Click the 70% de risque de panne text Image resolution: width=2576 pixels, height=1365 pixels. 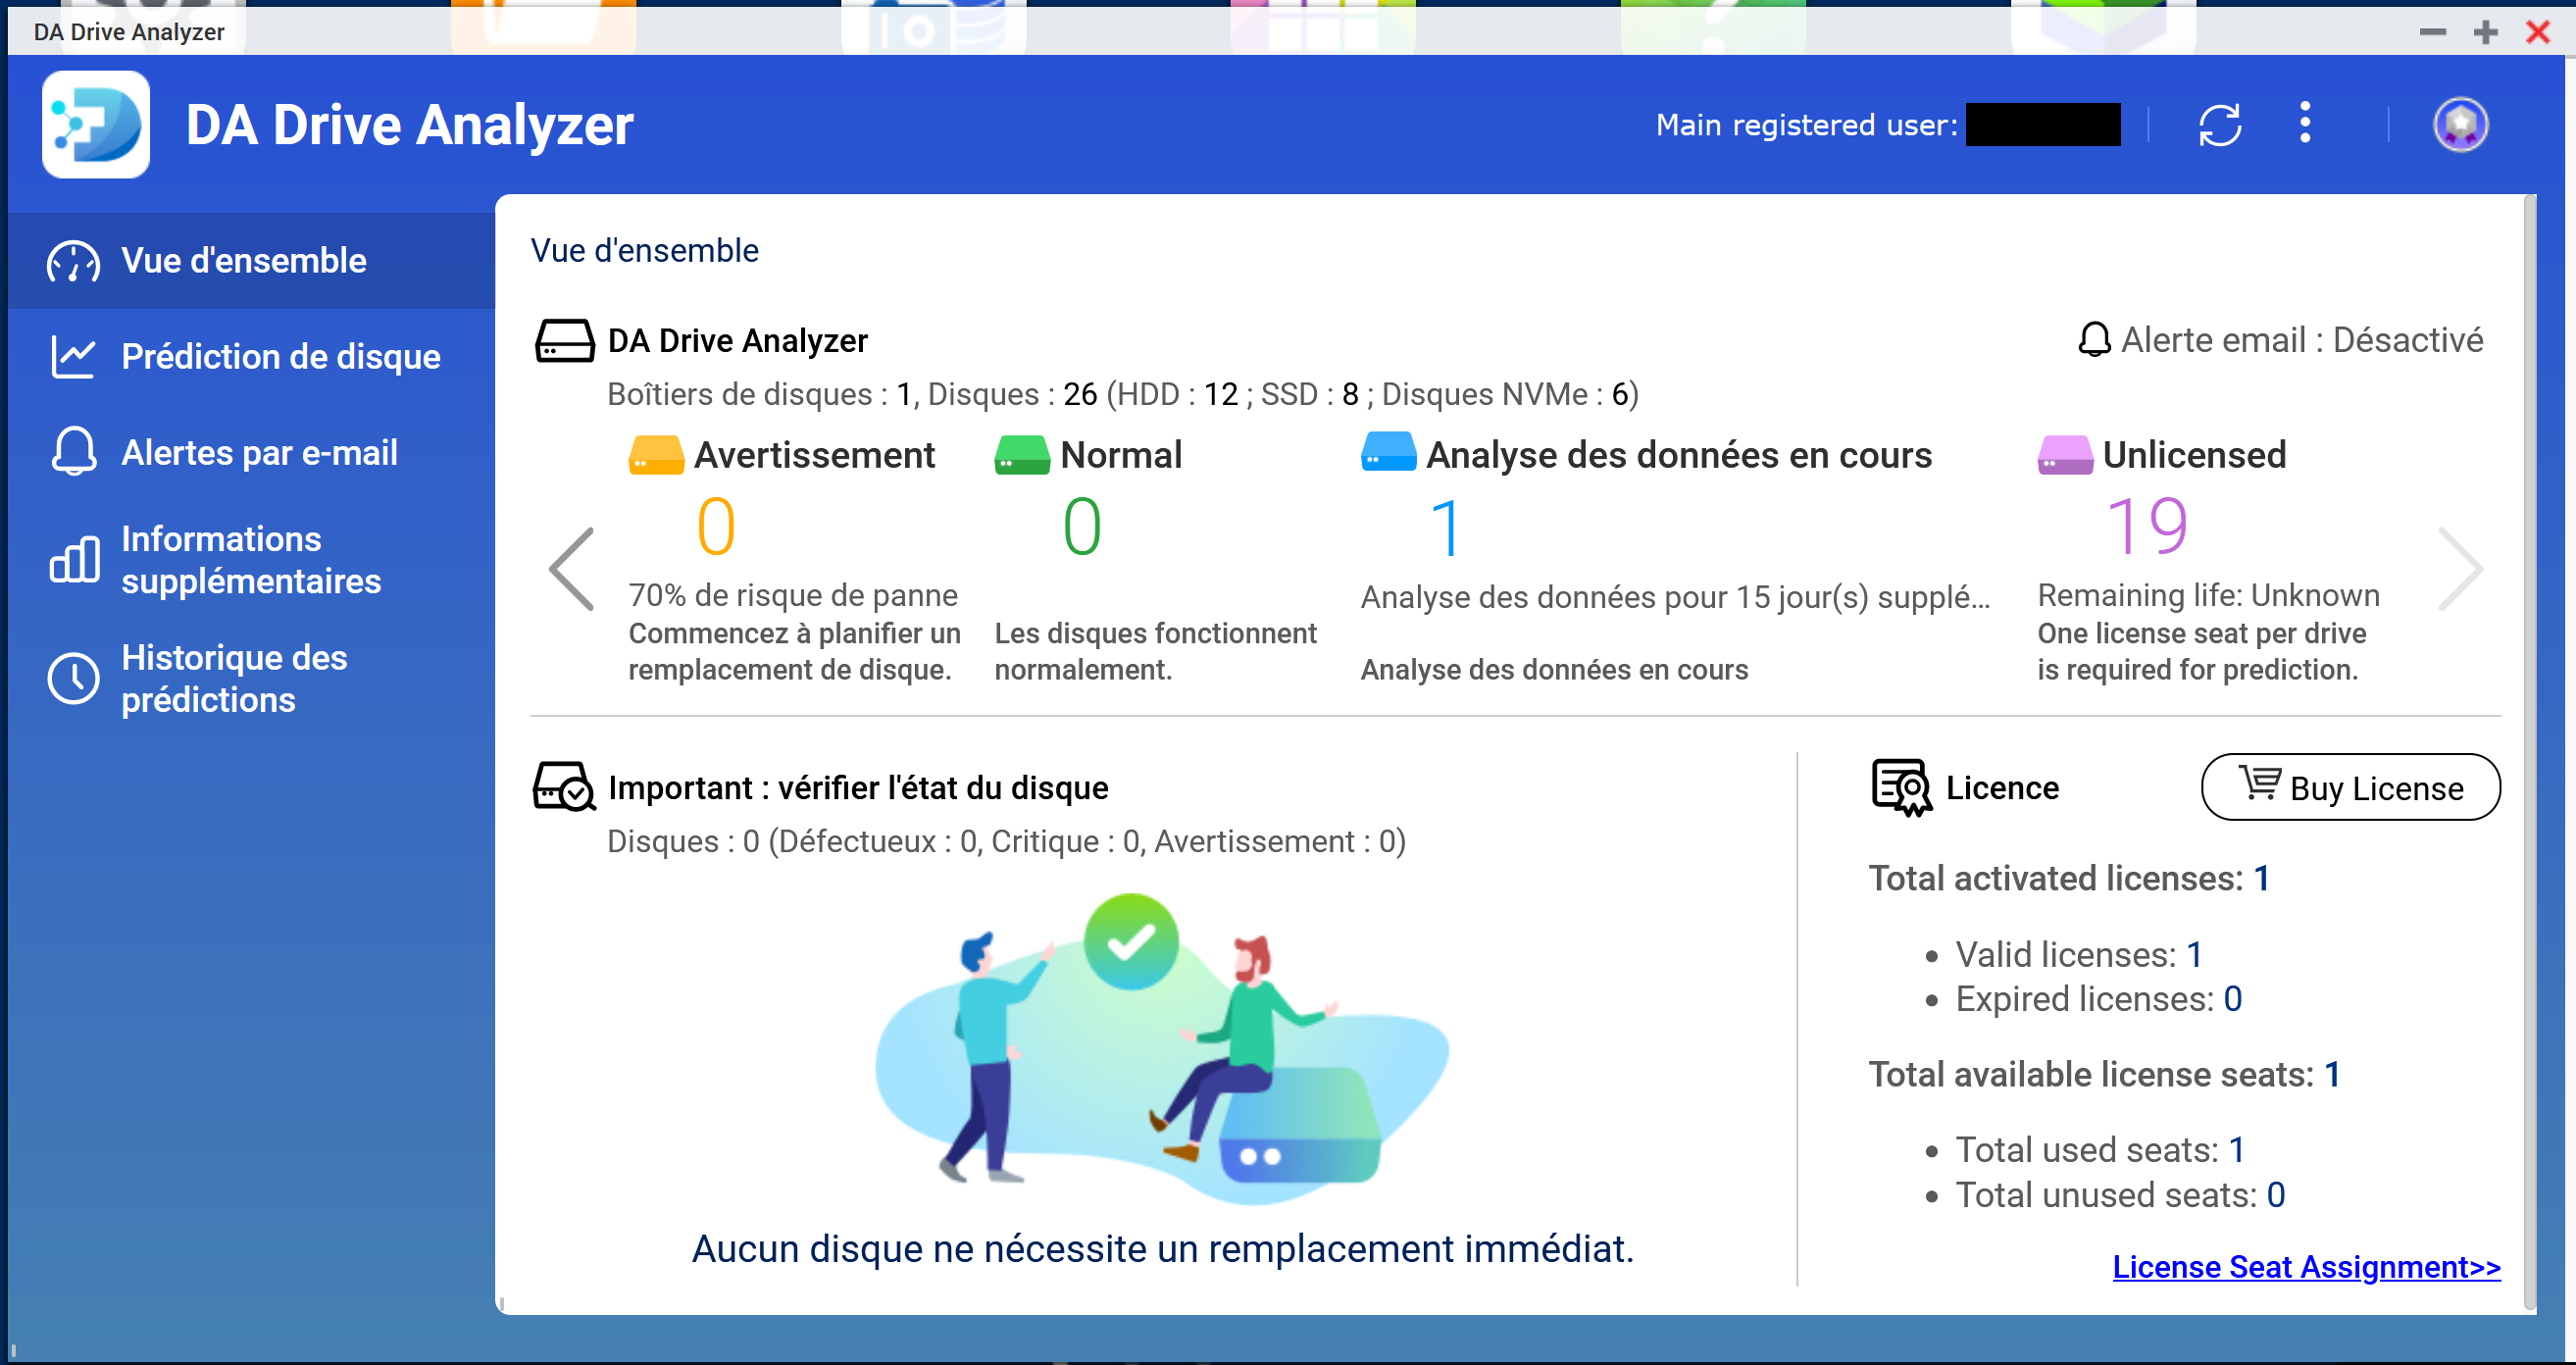793,596
